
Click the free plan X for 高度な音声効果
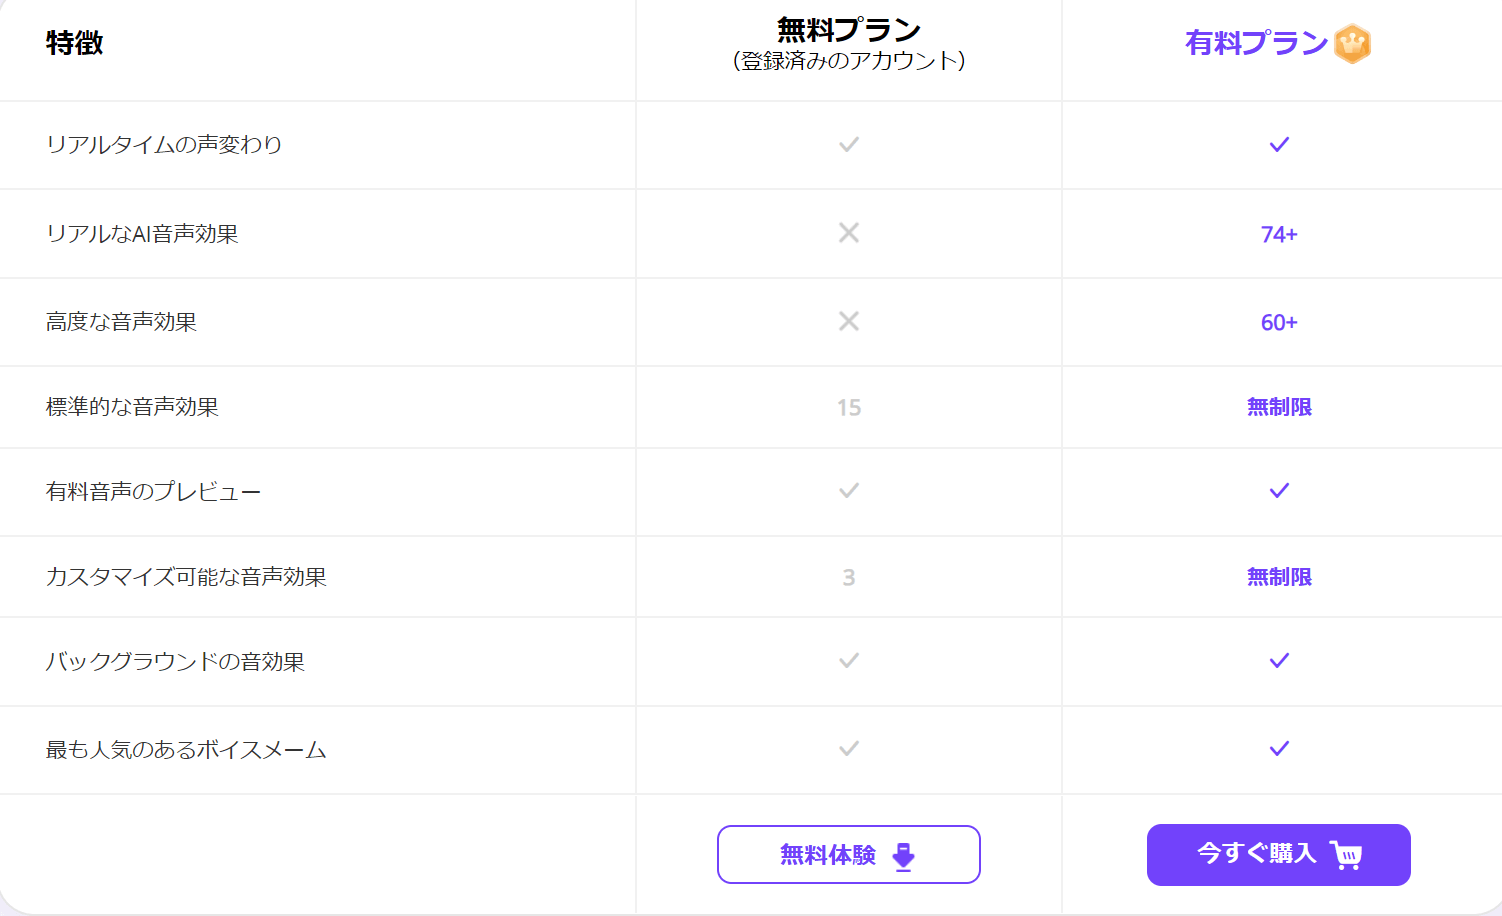849,321
